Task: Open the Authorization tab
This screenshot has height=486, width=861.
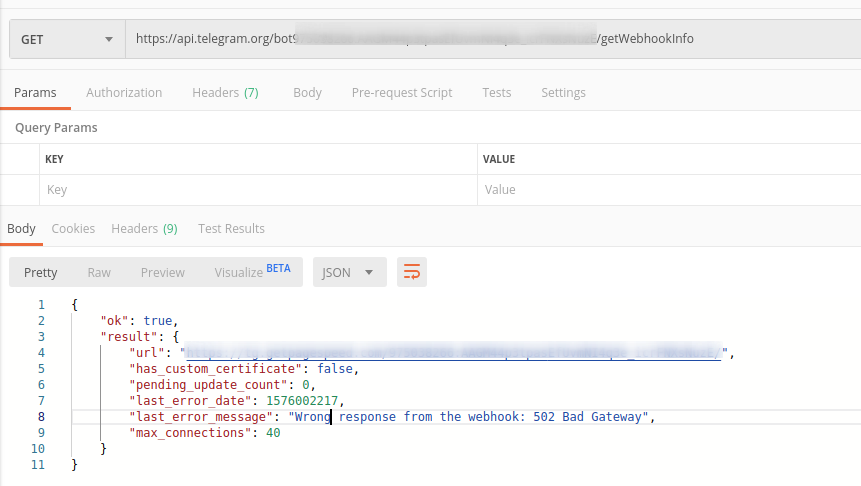Action: pos(124,92)
